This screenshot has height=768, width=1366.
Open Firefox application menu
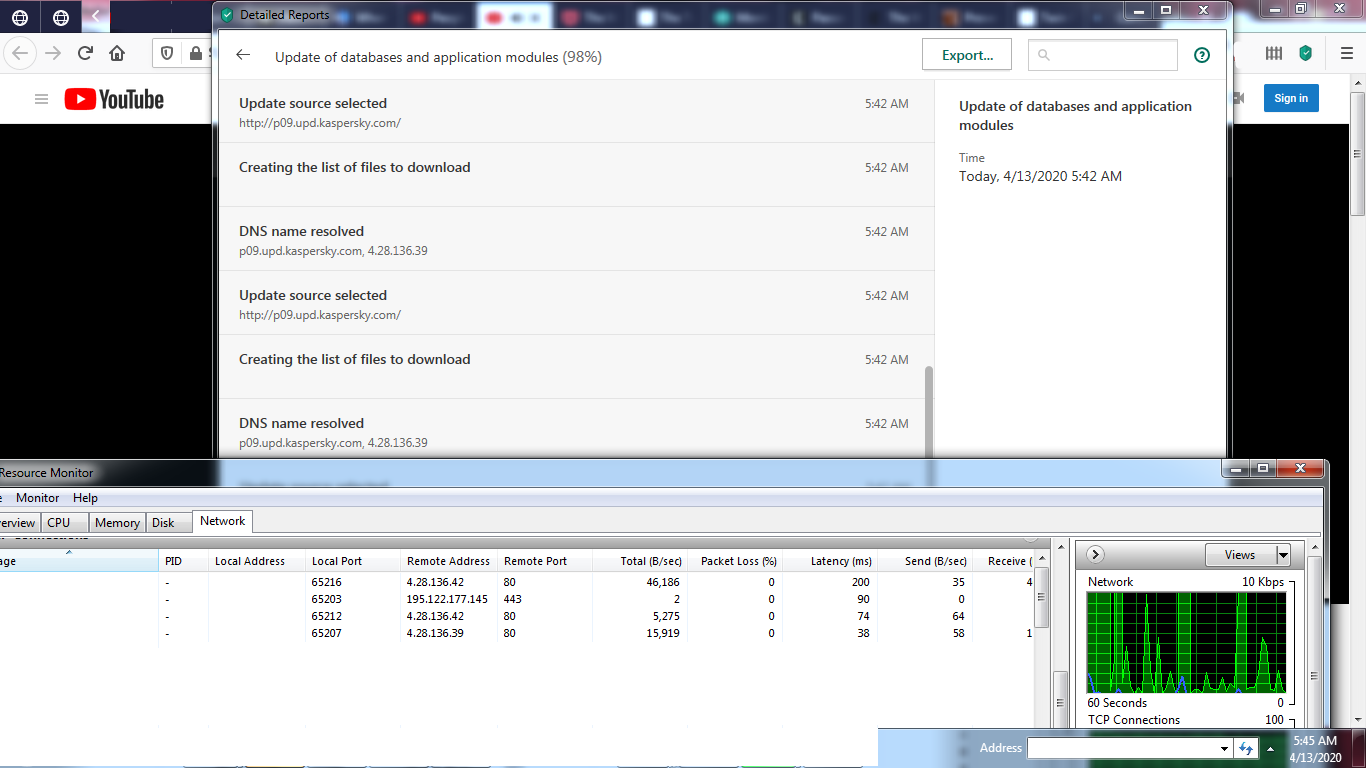(1346, 53)
